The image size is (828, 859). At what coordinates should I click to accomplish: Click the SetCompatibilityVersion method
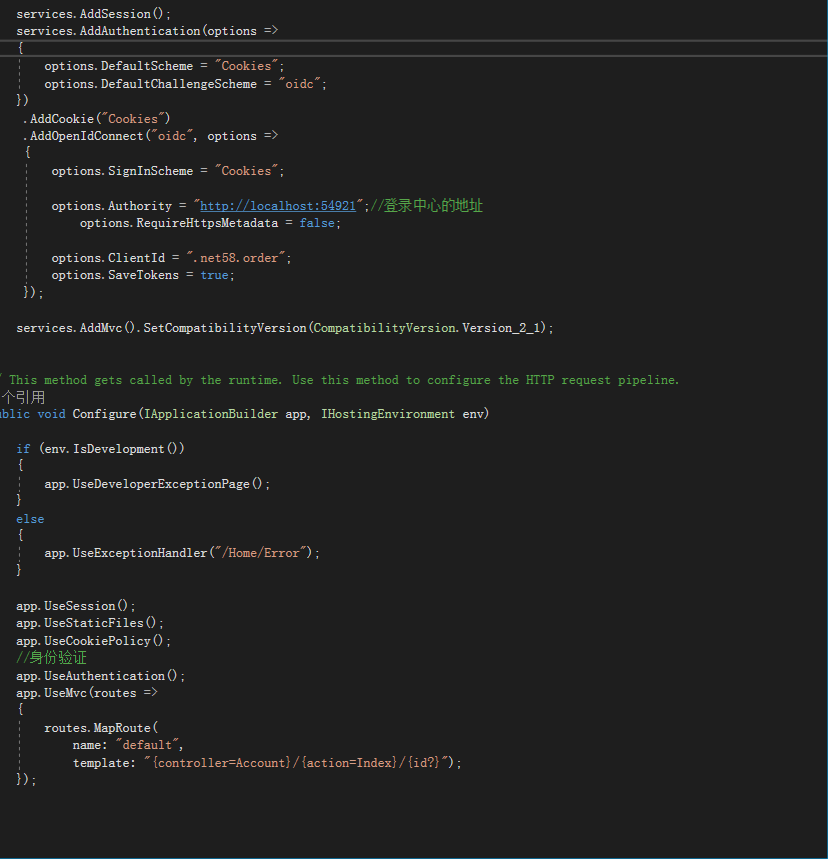pos(224,328)
